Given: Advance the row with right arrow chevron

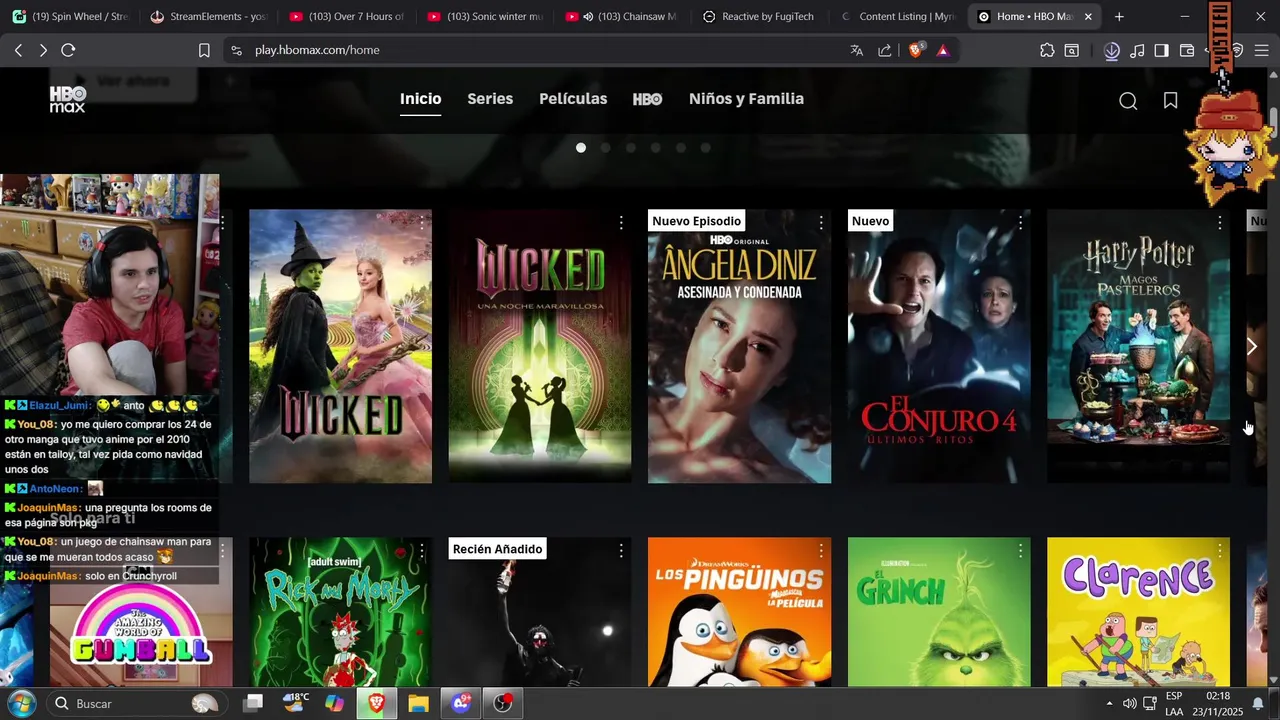Looking at the screenshot, I should [1251, 347].
